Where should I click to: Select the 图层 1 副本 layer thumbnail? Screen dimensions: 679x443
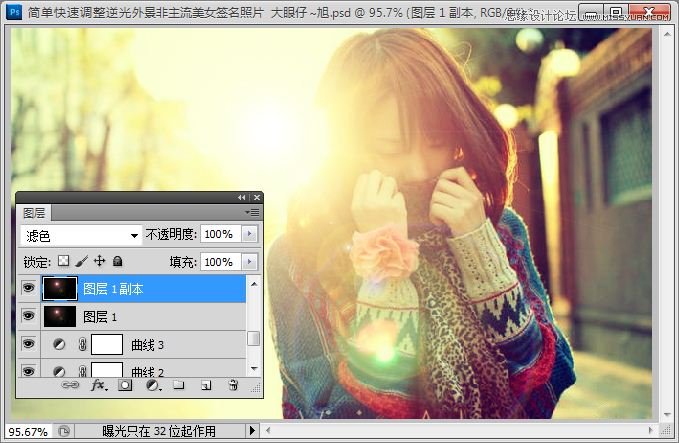(60, 288)
